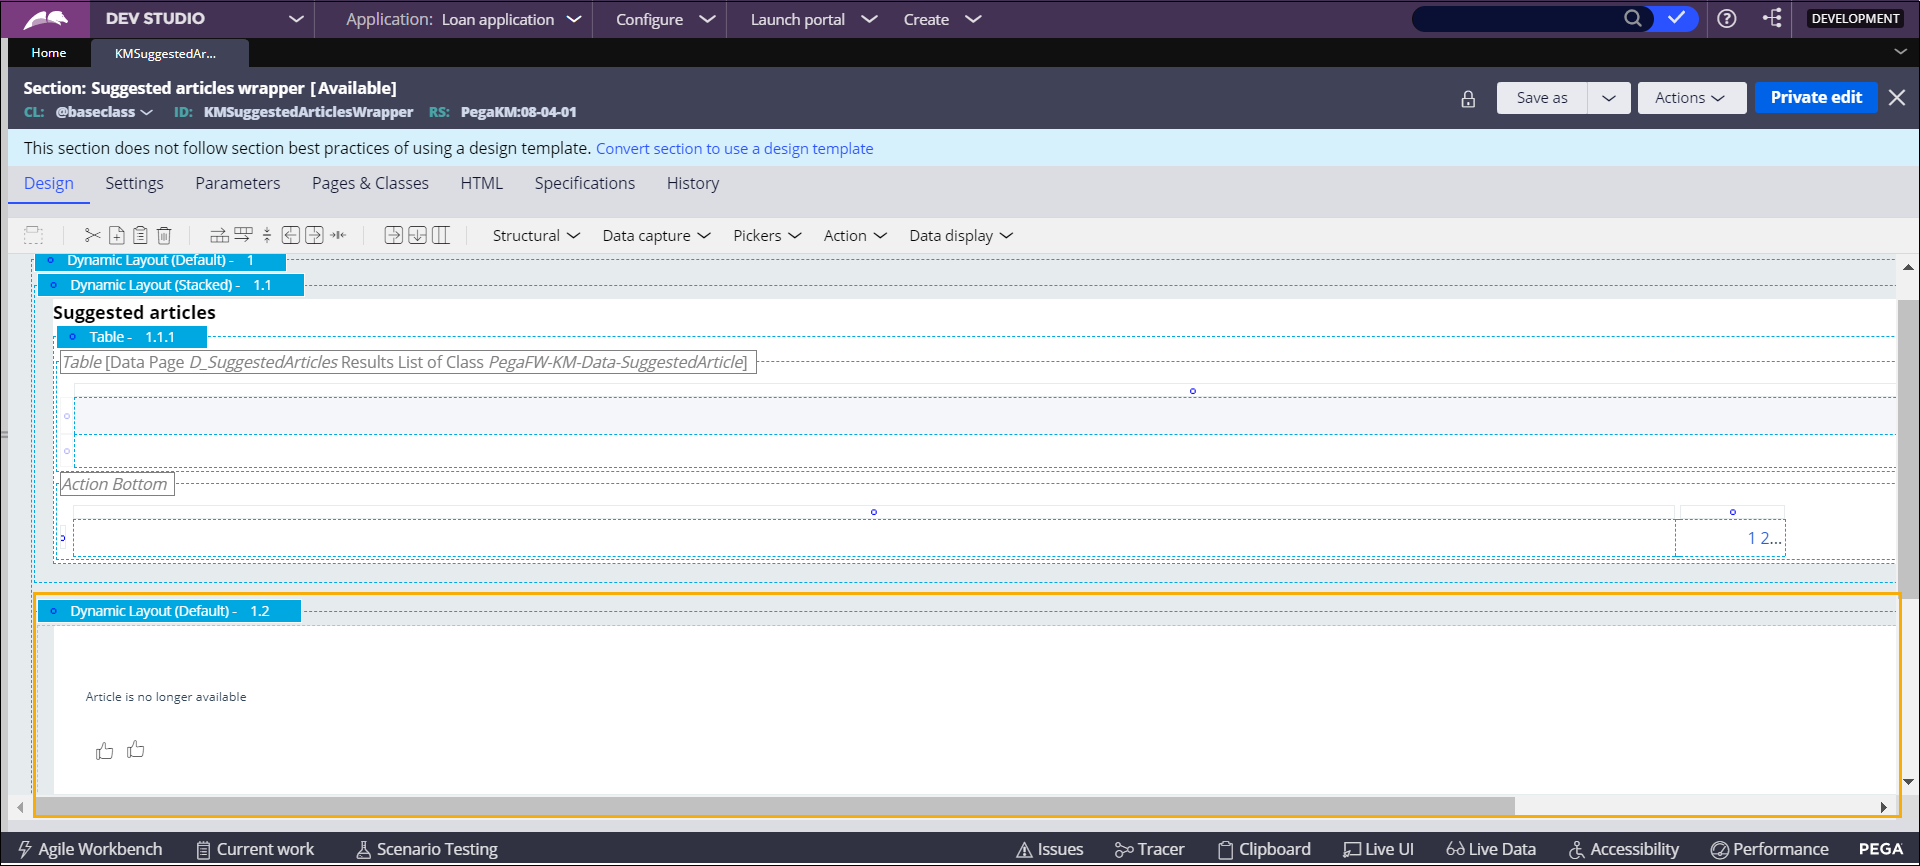Toggle the blue checkmark beside the search box
This screenshot has width=1920, height=866.
point(1676,19)
